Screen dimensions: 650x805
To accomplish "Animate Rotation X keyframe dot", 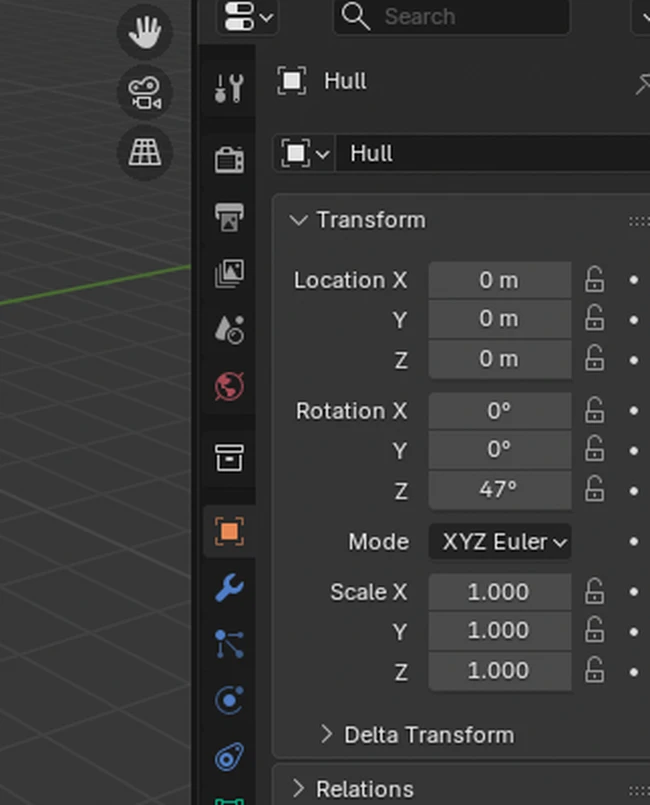I will point(634,411).
